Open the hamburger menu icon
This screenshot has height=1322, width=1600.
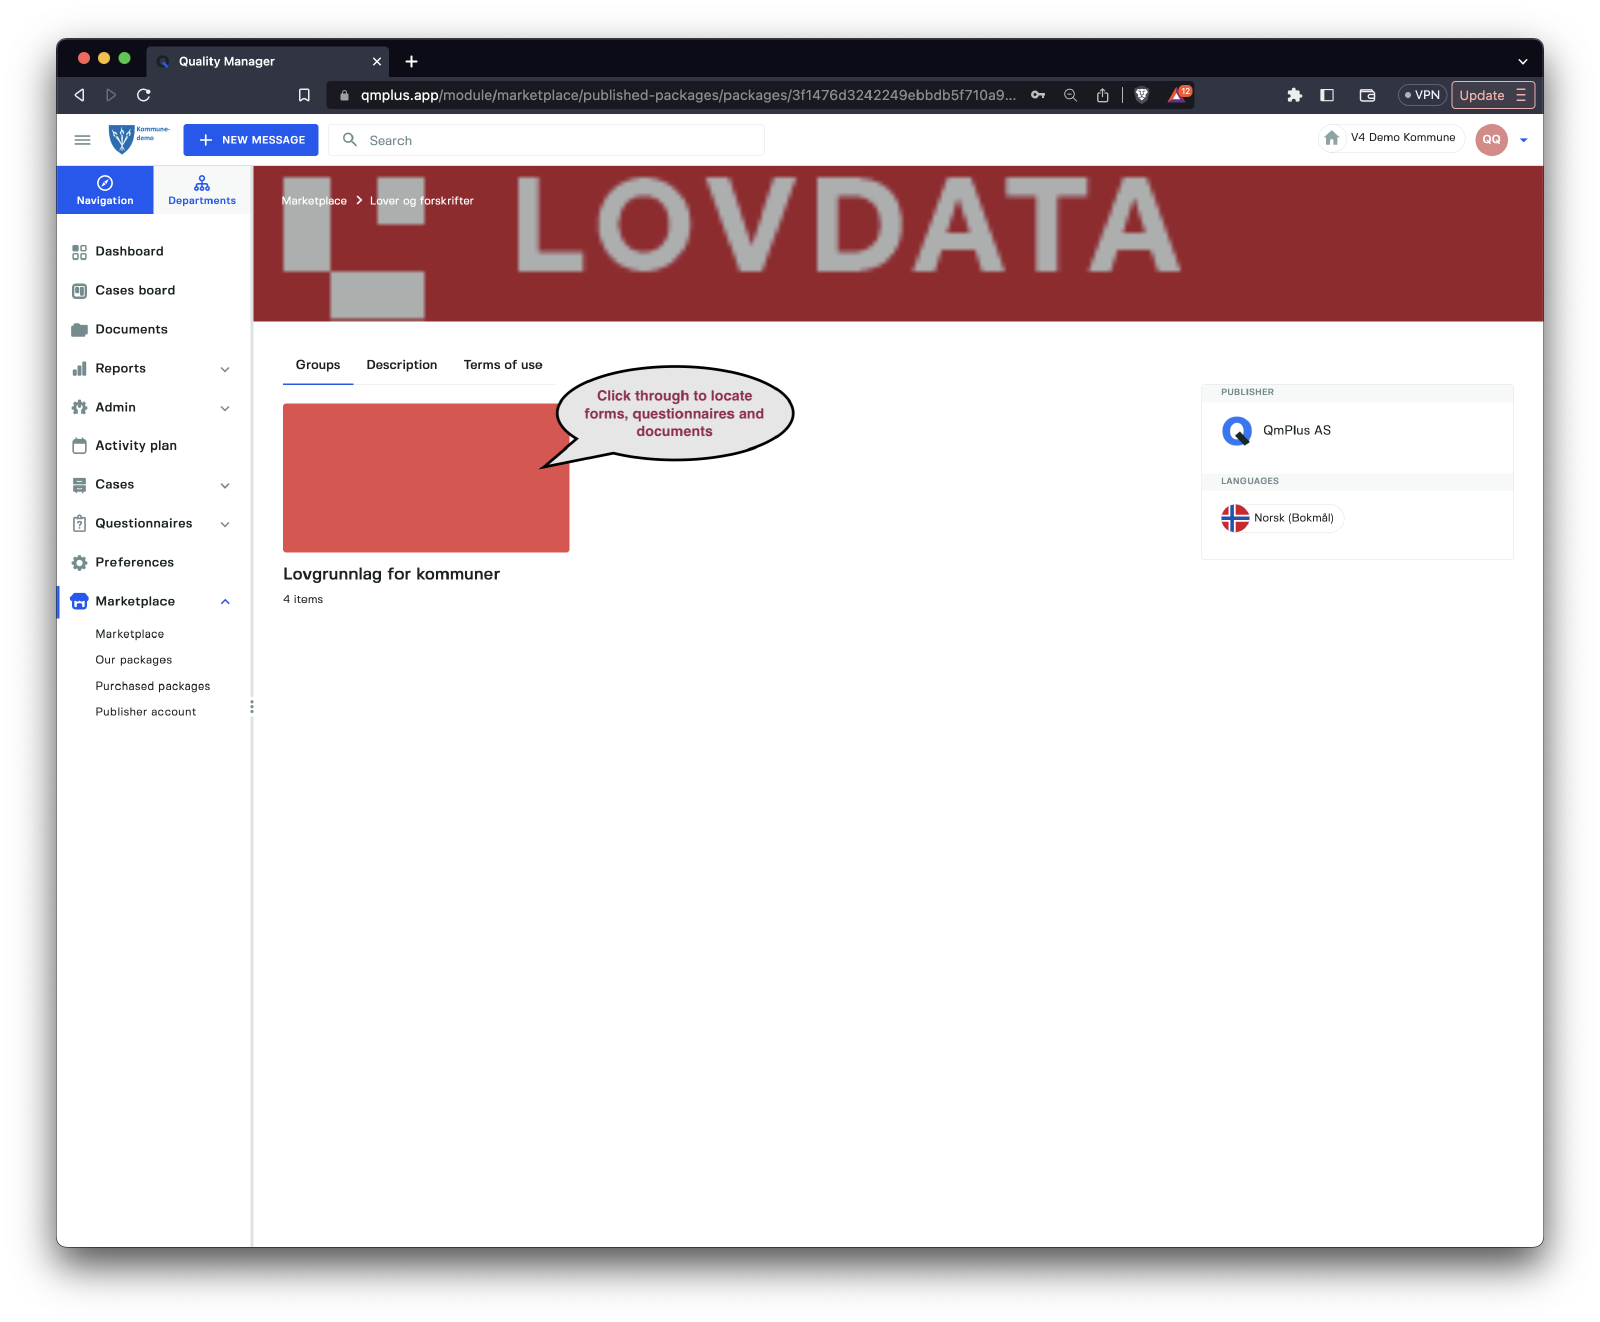82,140
